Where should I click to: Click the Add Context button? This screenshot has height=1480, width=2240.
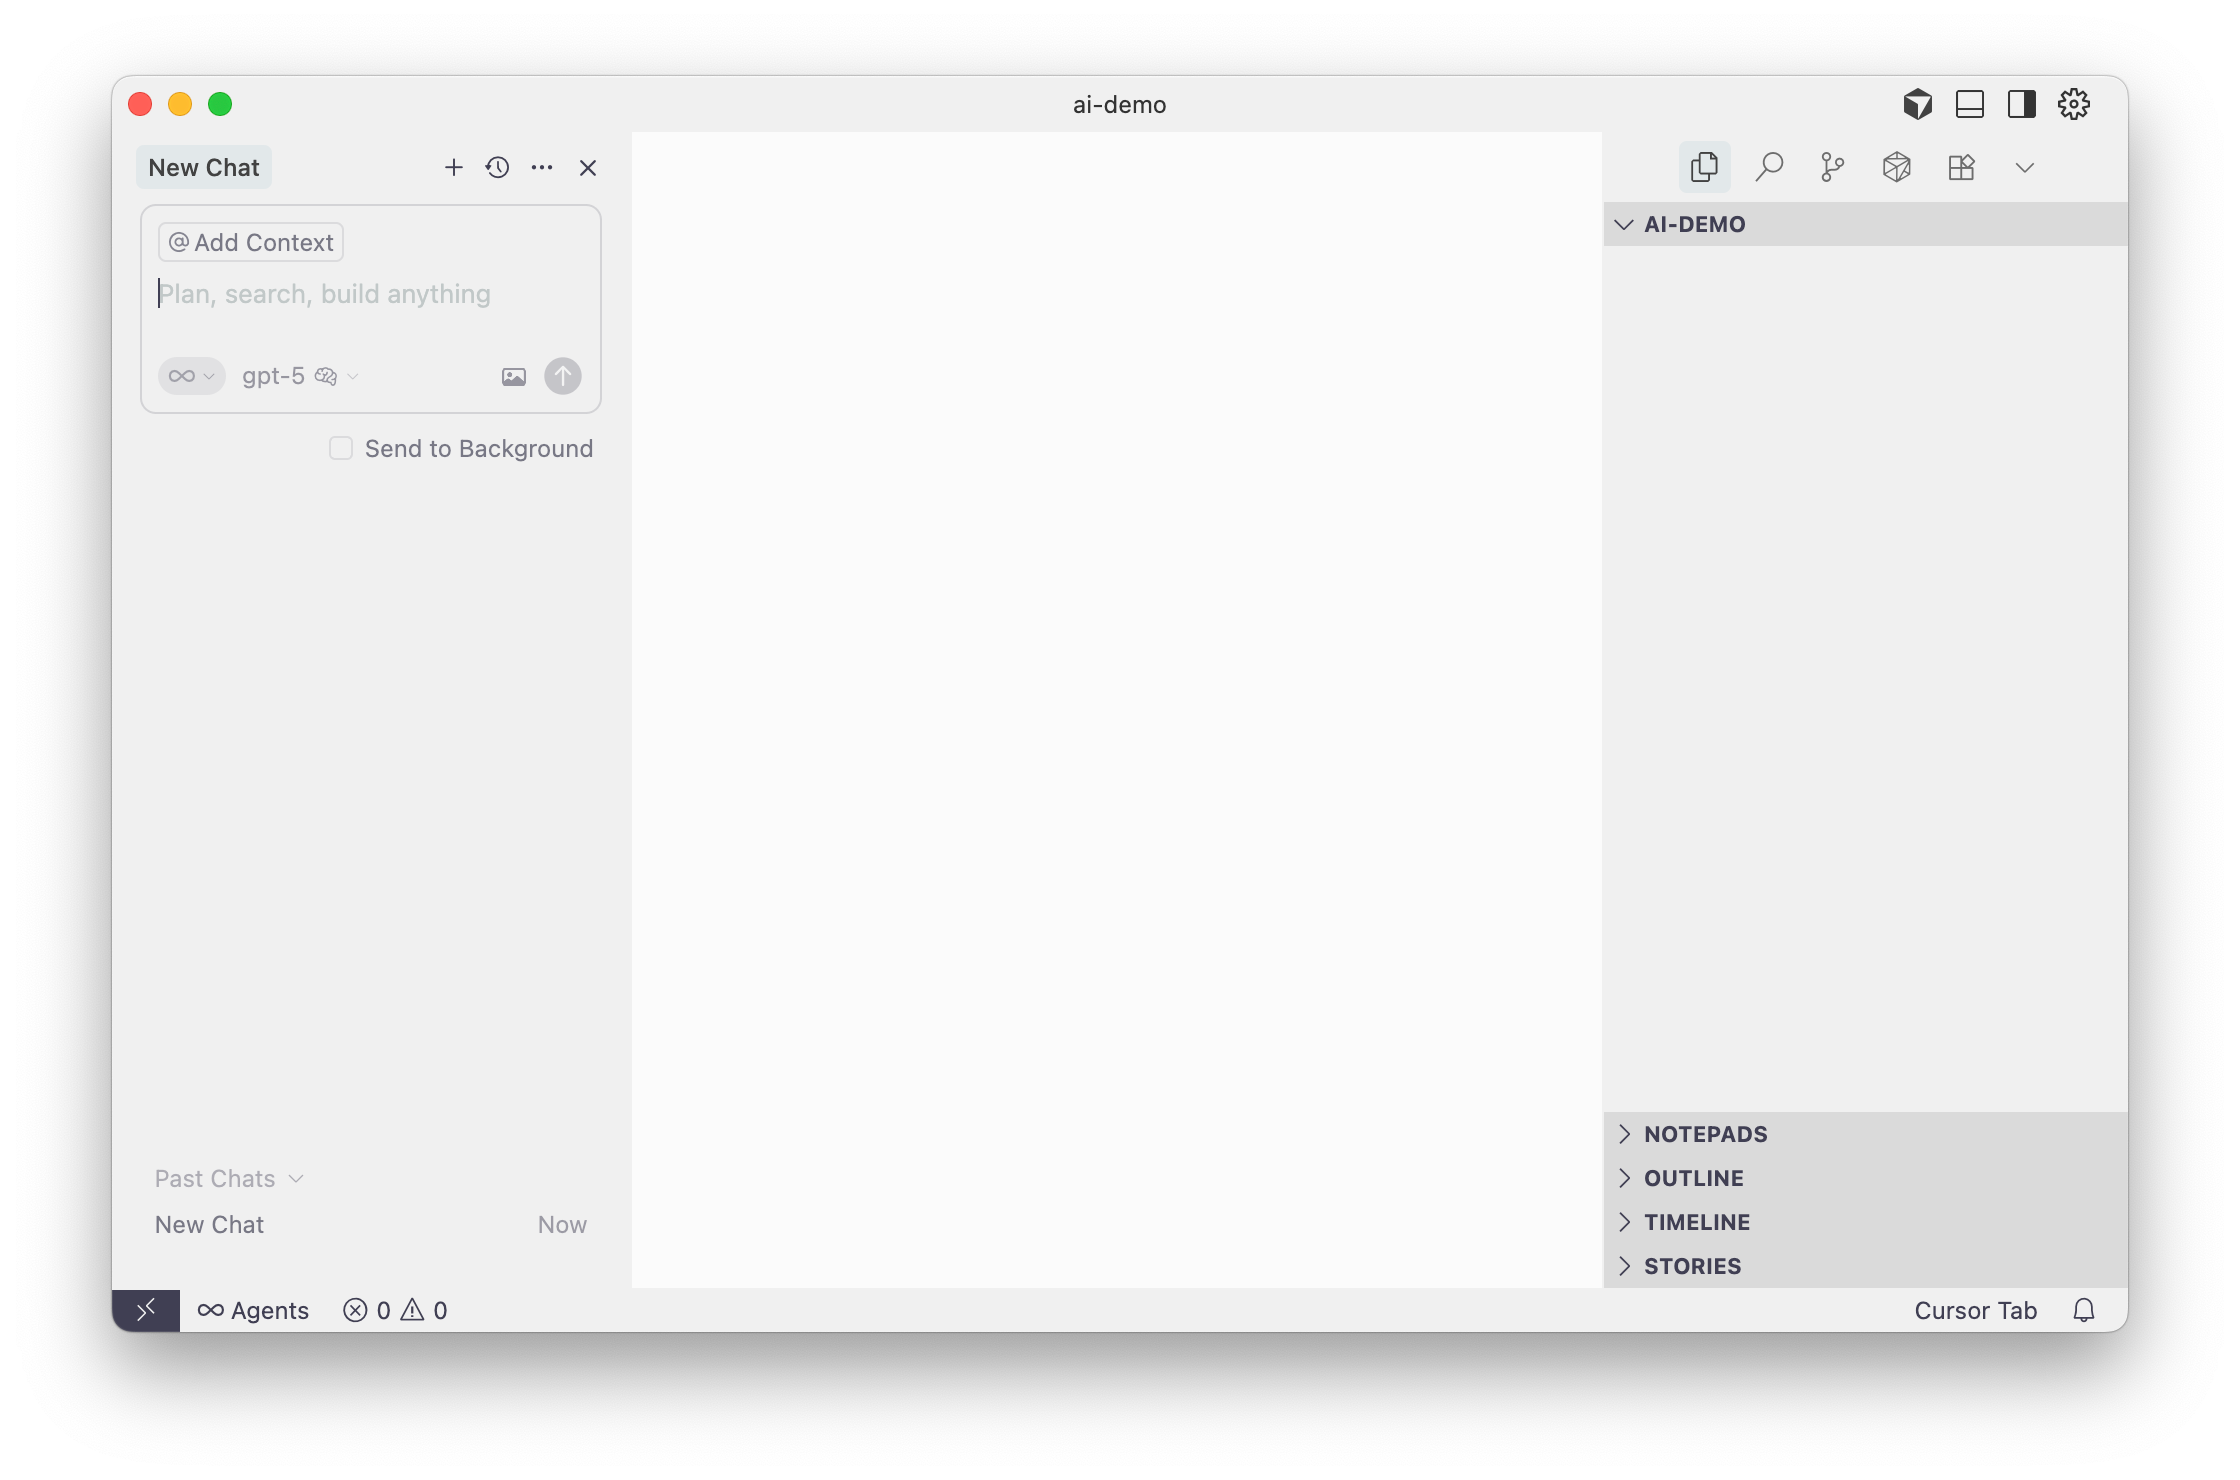coord(251,242)
